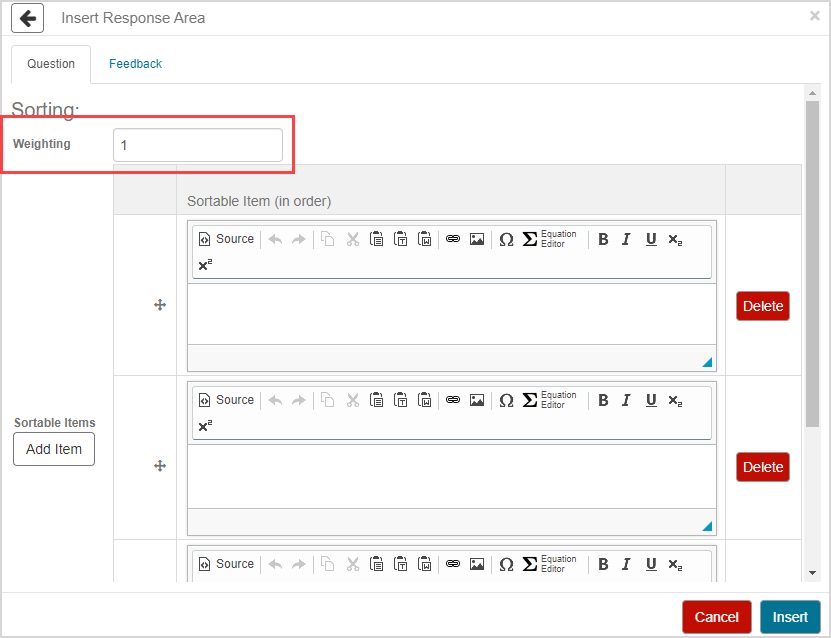Click Insert to add response area
The image size is (831, 638).
(x=789, y=617)
